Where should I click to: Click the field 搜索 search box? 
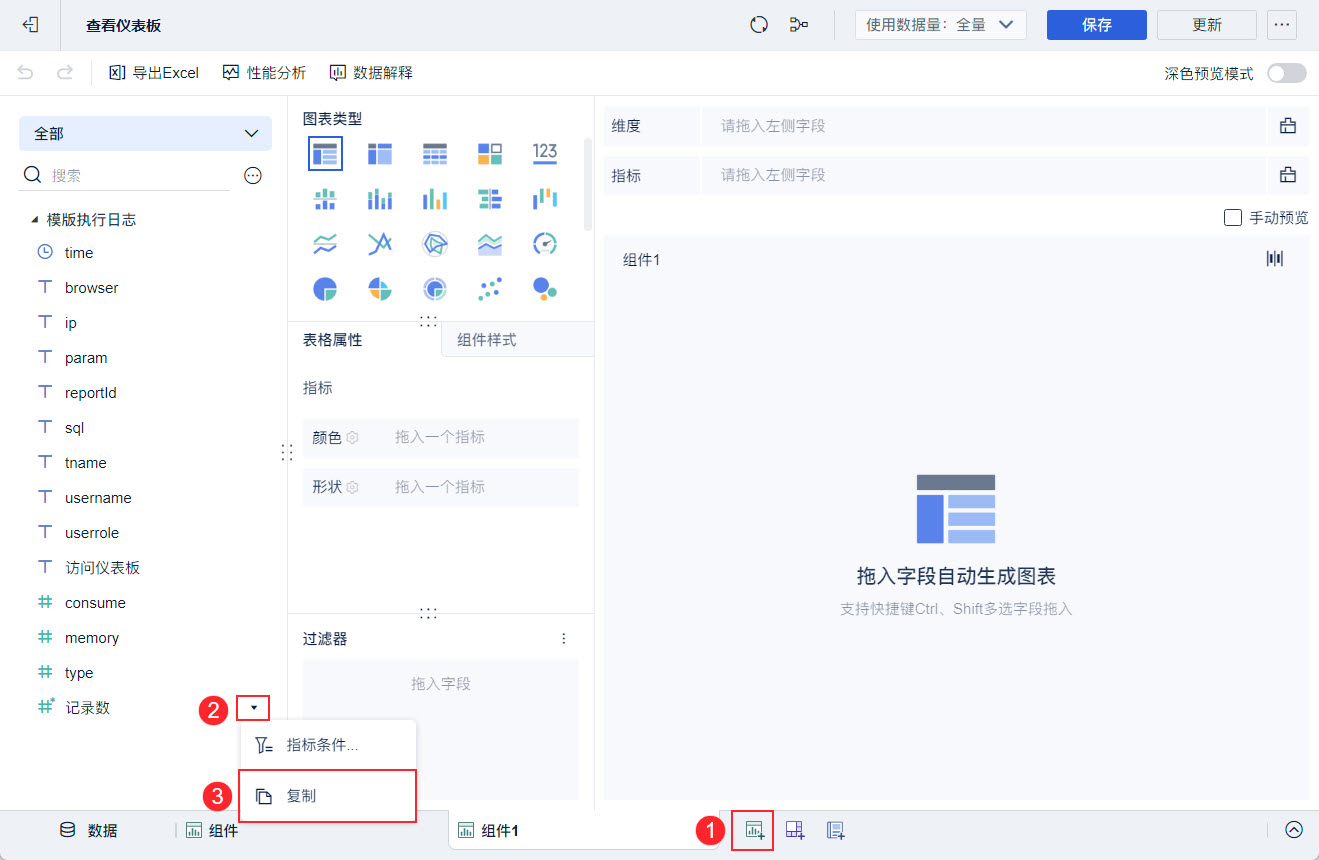(125, 176)
